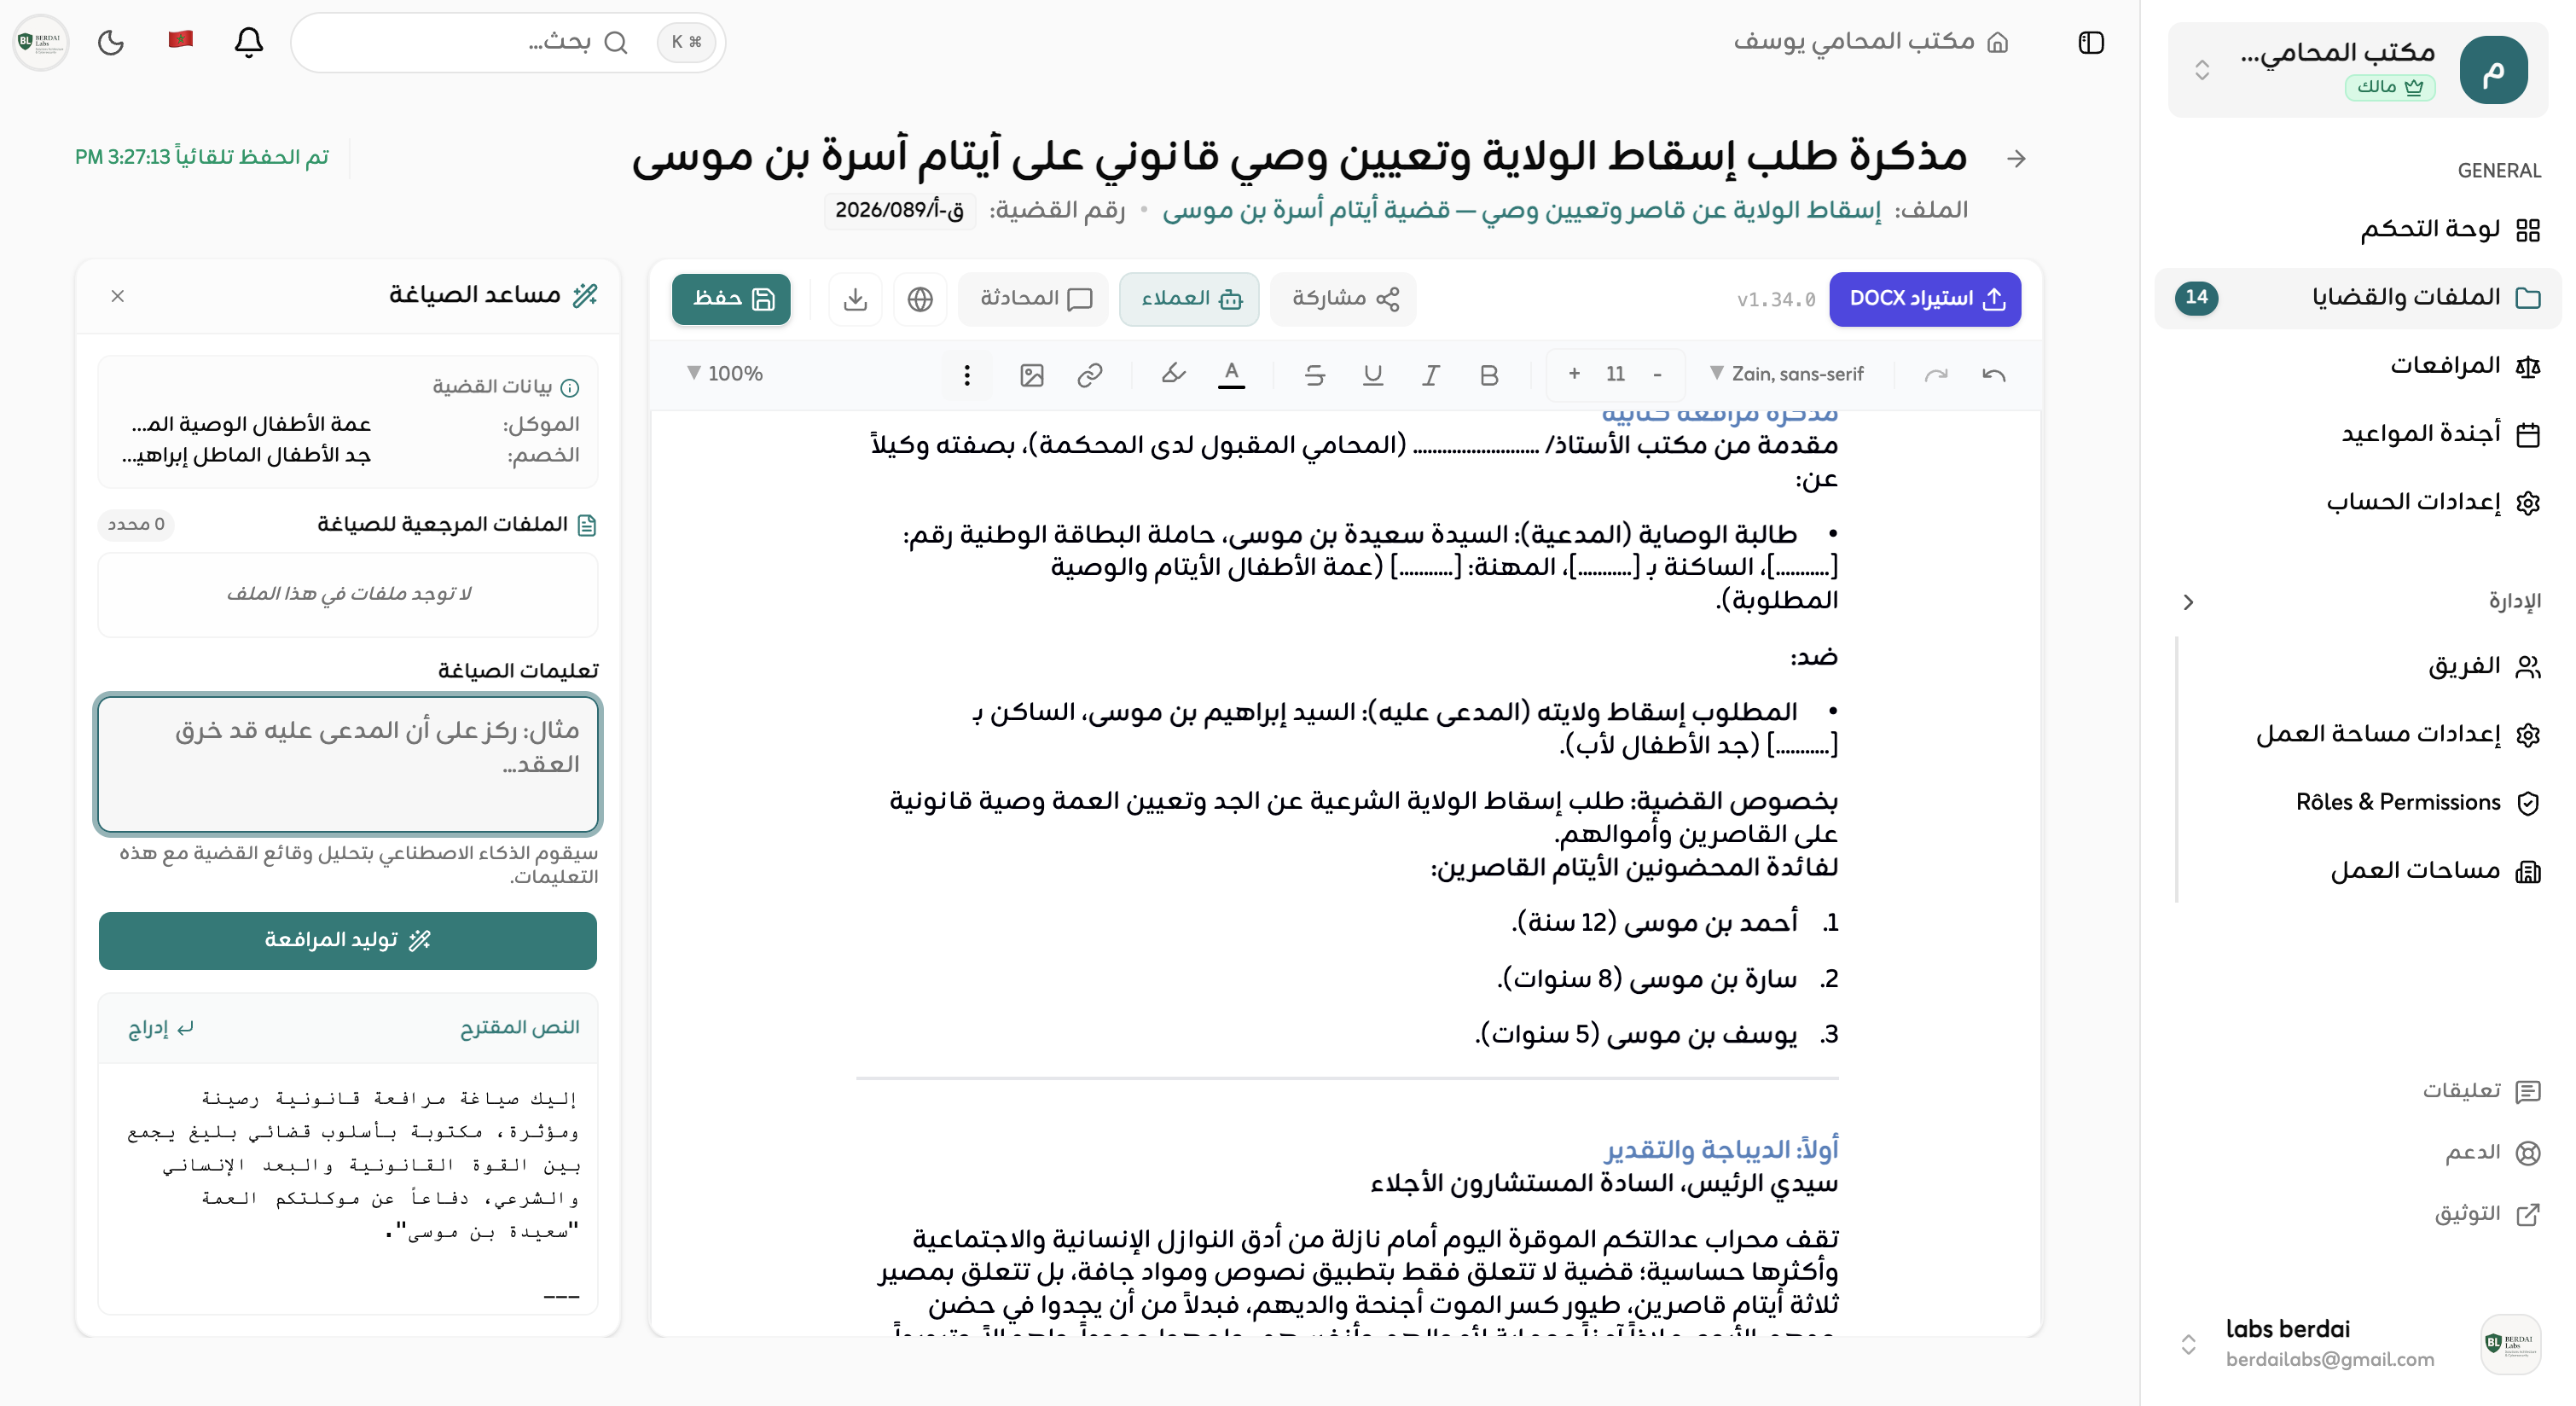Click the 14 badge on الملفات والقضايا
Screen dimensions: 2576x1406
pyautogui.click(x=2196, y=297)
